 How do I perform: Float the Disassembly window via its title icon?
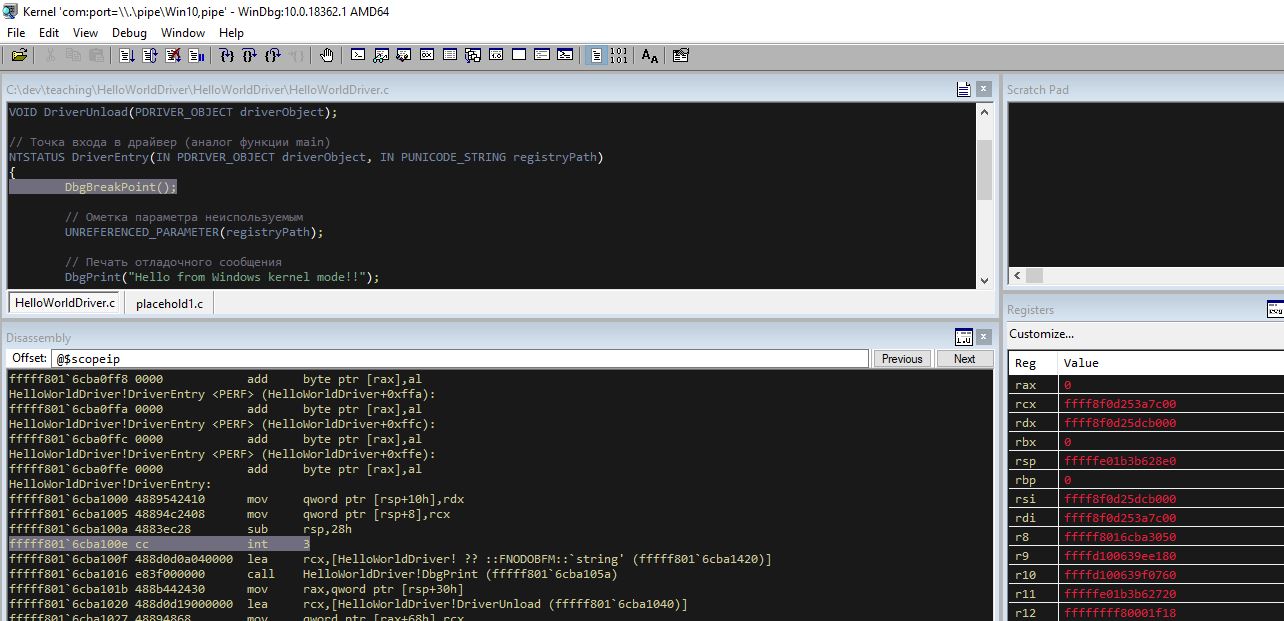tap(963, 336)
